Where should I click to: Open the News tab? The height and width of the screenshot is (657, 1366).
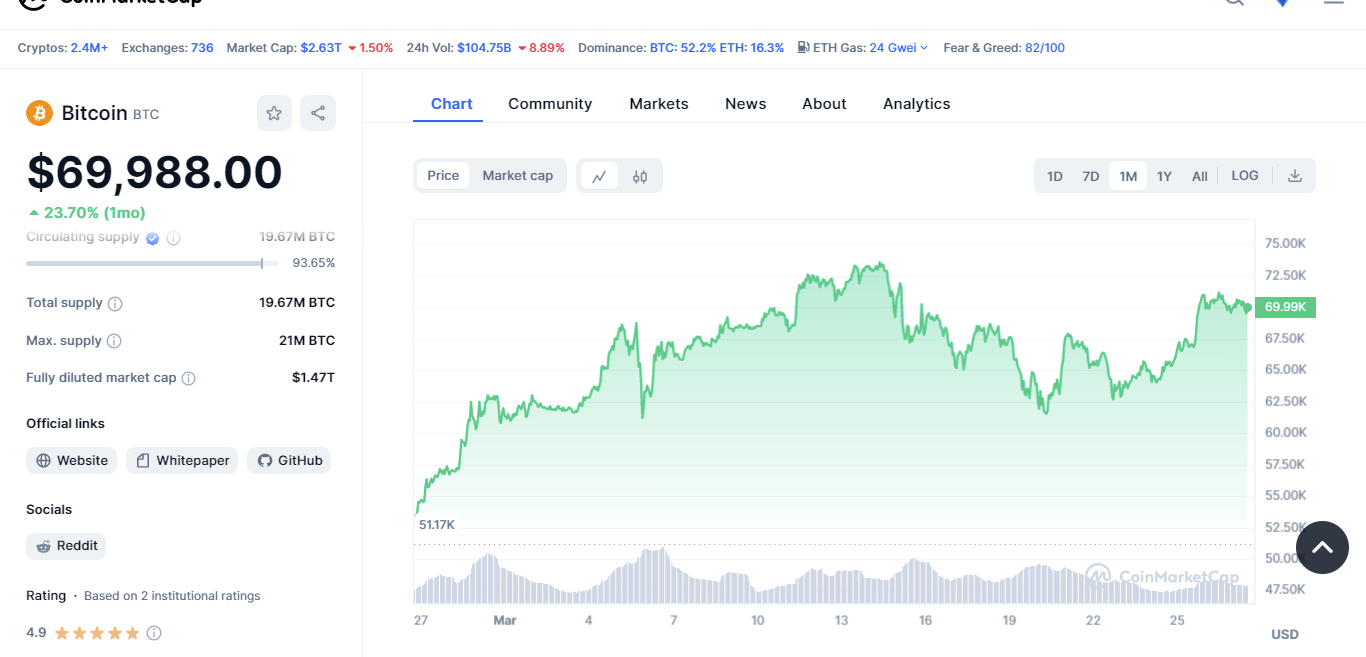coord(746,104)
